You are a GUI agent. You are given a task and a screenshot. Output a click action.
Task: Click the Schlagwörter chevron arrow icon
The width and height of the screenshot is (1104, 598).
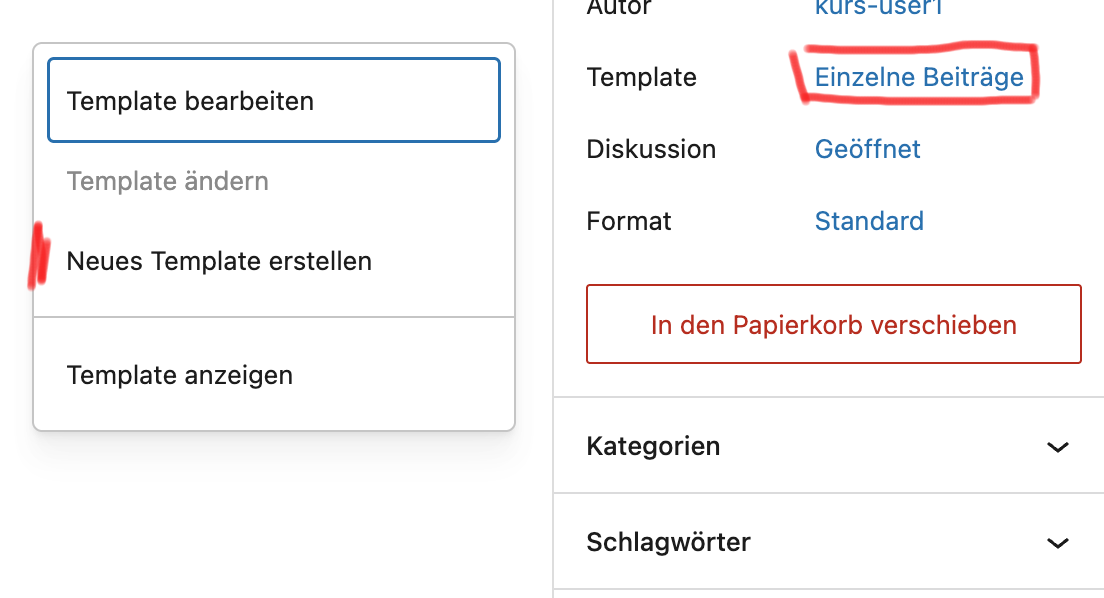pyautogui.click(x=1057, y=543)
